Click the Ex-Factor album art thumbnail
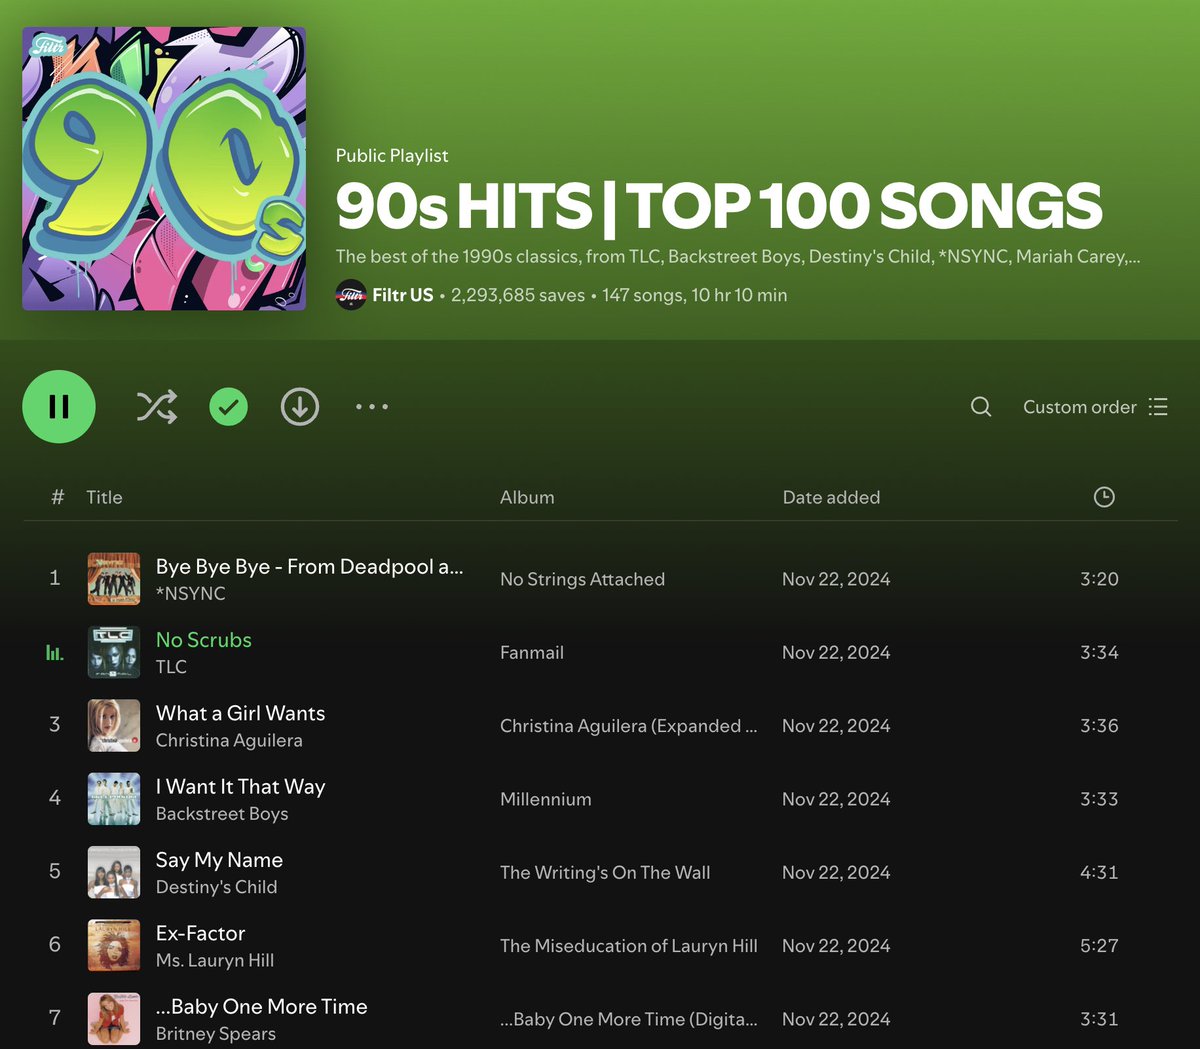The width and height of the screenshot is (1200, 1049). click(x=114, y=945)
